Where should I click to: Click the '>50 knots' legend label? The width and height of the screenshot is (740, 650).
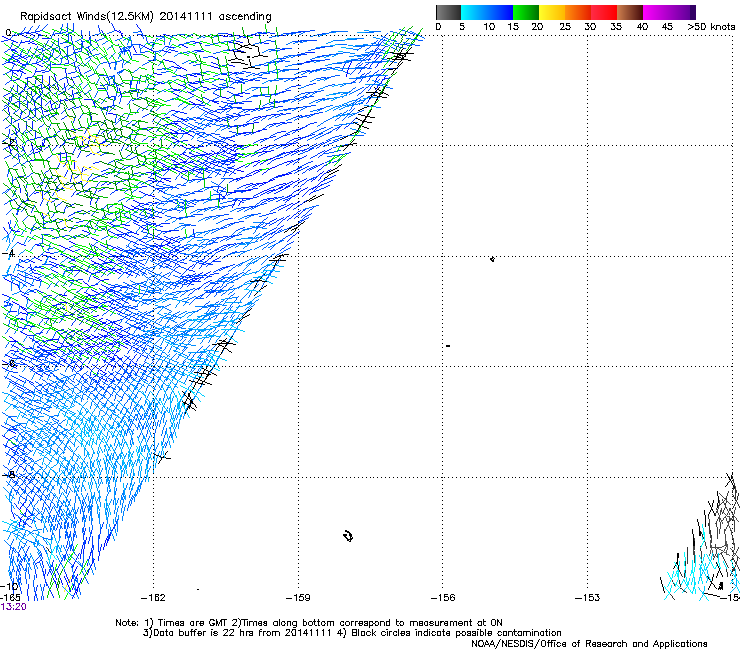point(711,27)
